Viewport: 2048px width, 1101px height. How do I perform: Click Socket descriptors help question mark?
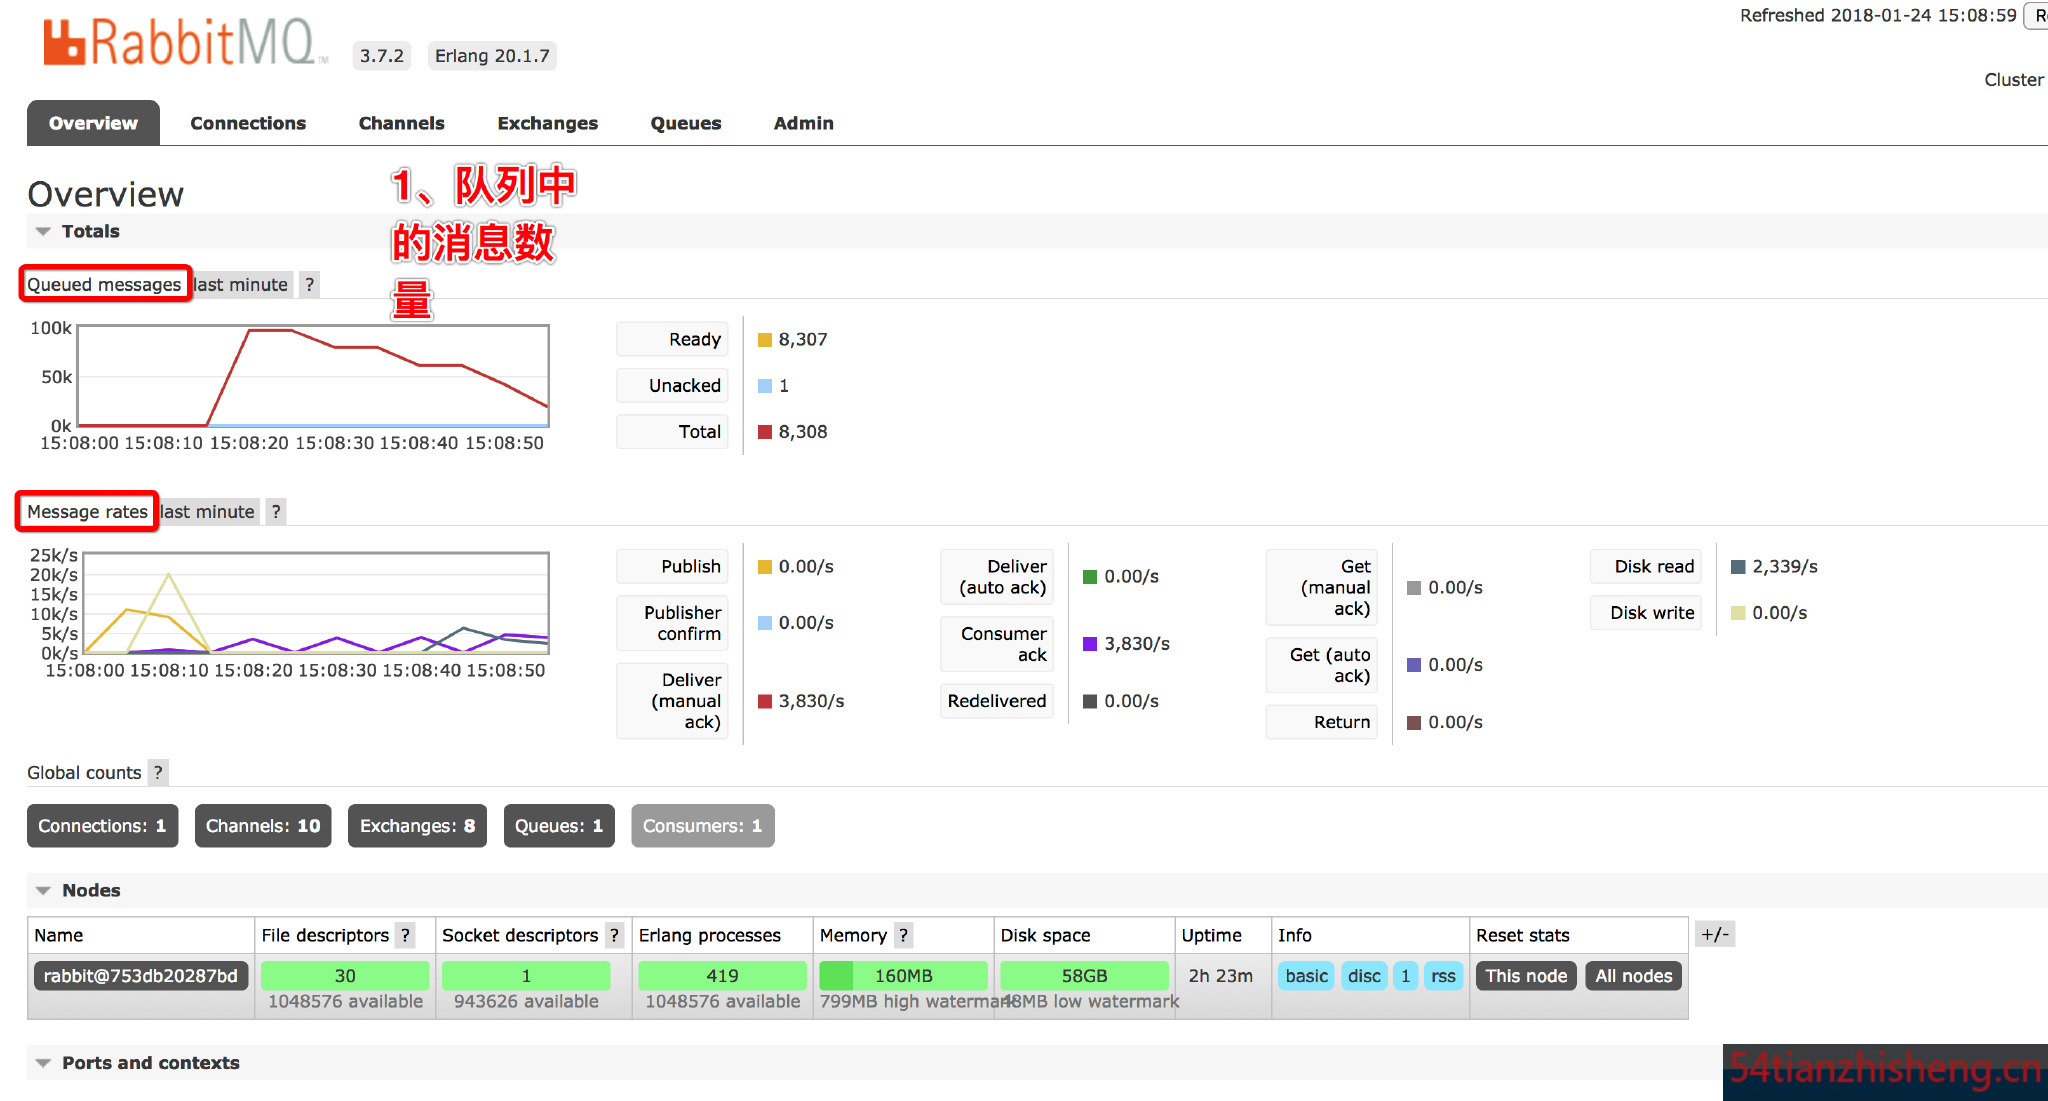(614, 936)
